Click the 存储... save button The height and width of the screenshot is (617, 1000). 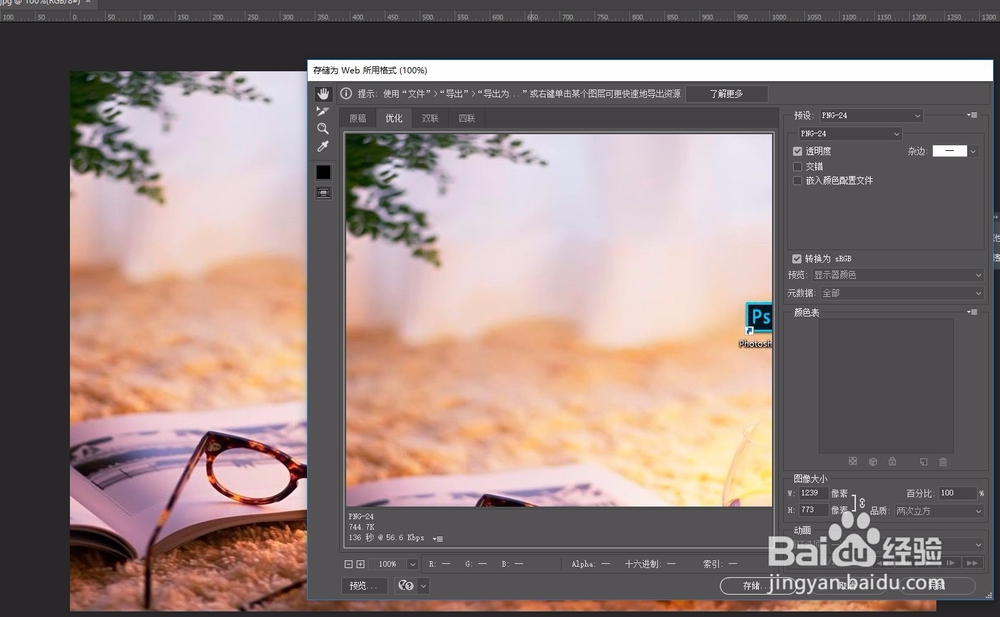click(757, 586)
